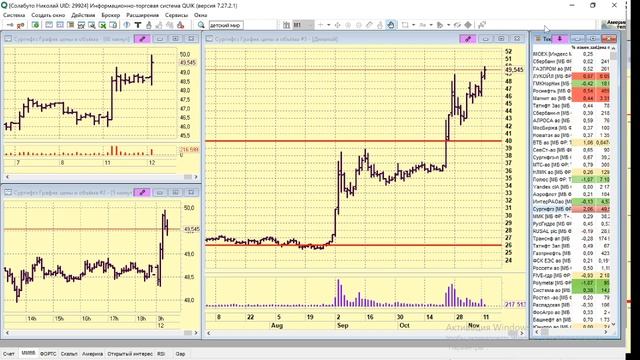Screen dimensions: 640x360
Task: Expand the rectangle tool dropdown arrow
Action: (413, 25)
